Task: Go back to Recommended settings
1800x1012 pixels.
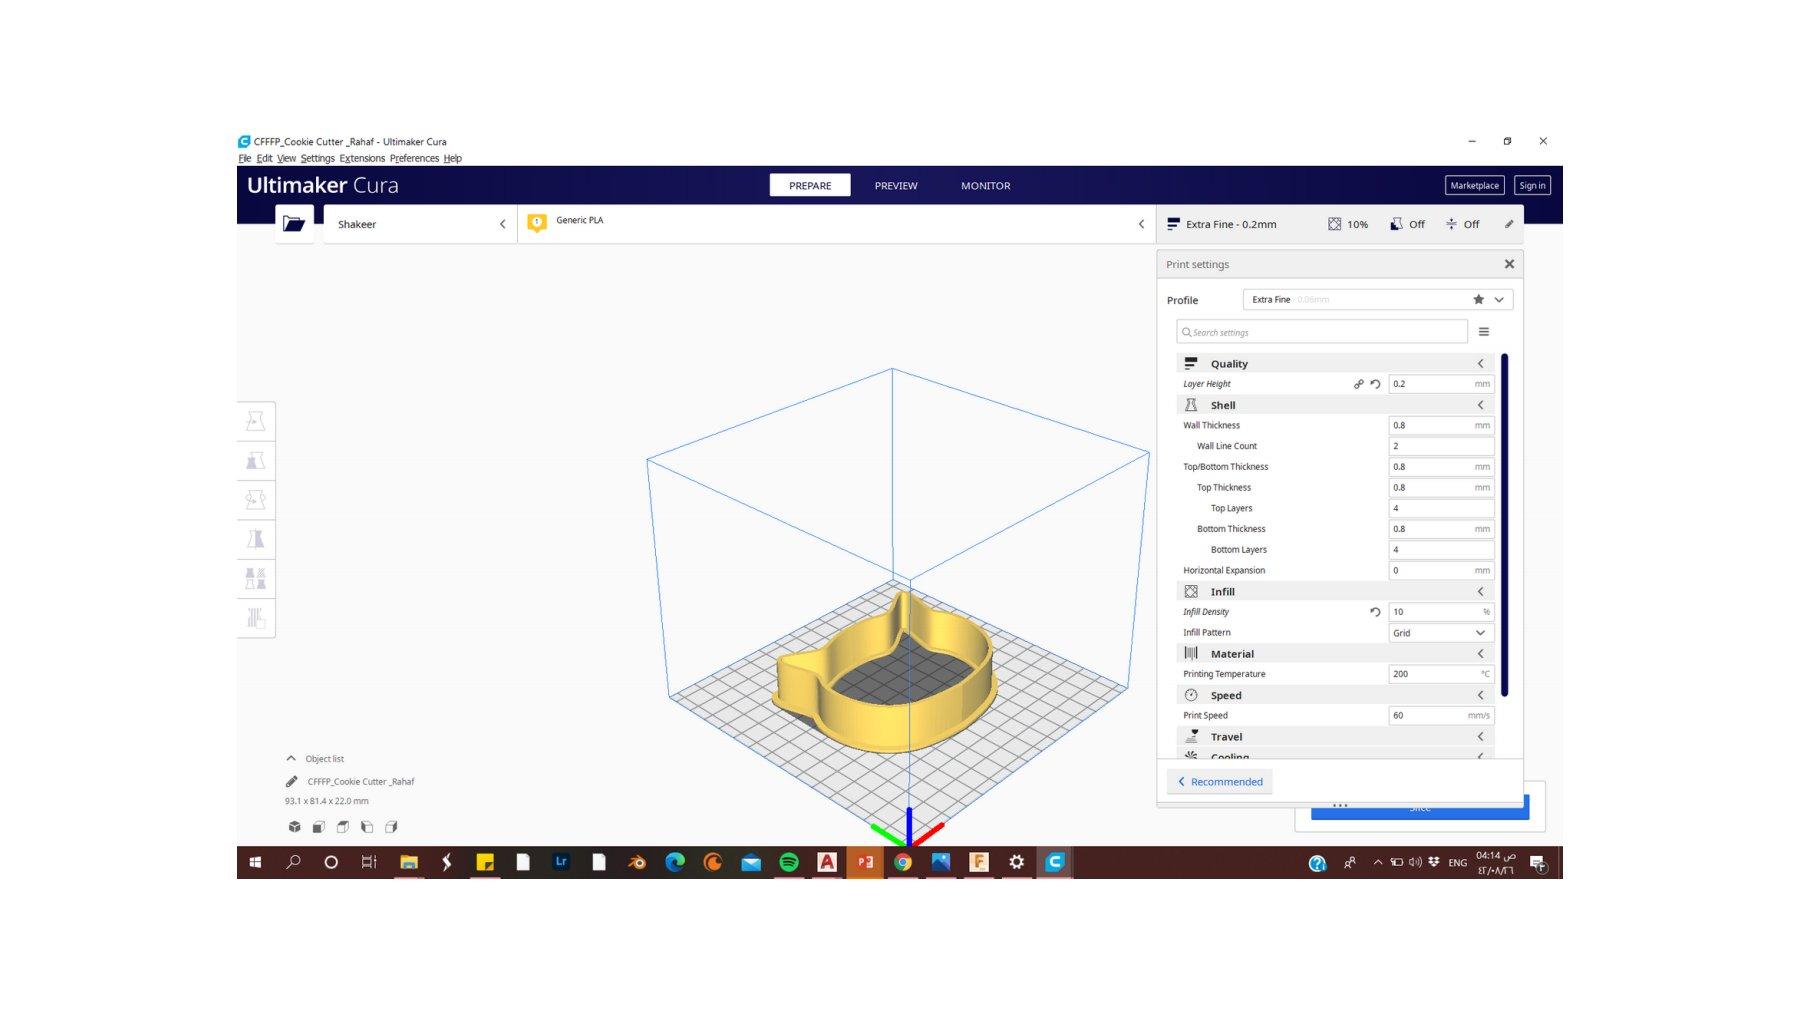Action: click(x=1220, y=782)
